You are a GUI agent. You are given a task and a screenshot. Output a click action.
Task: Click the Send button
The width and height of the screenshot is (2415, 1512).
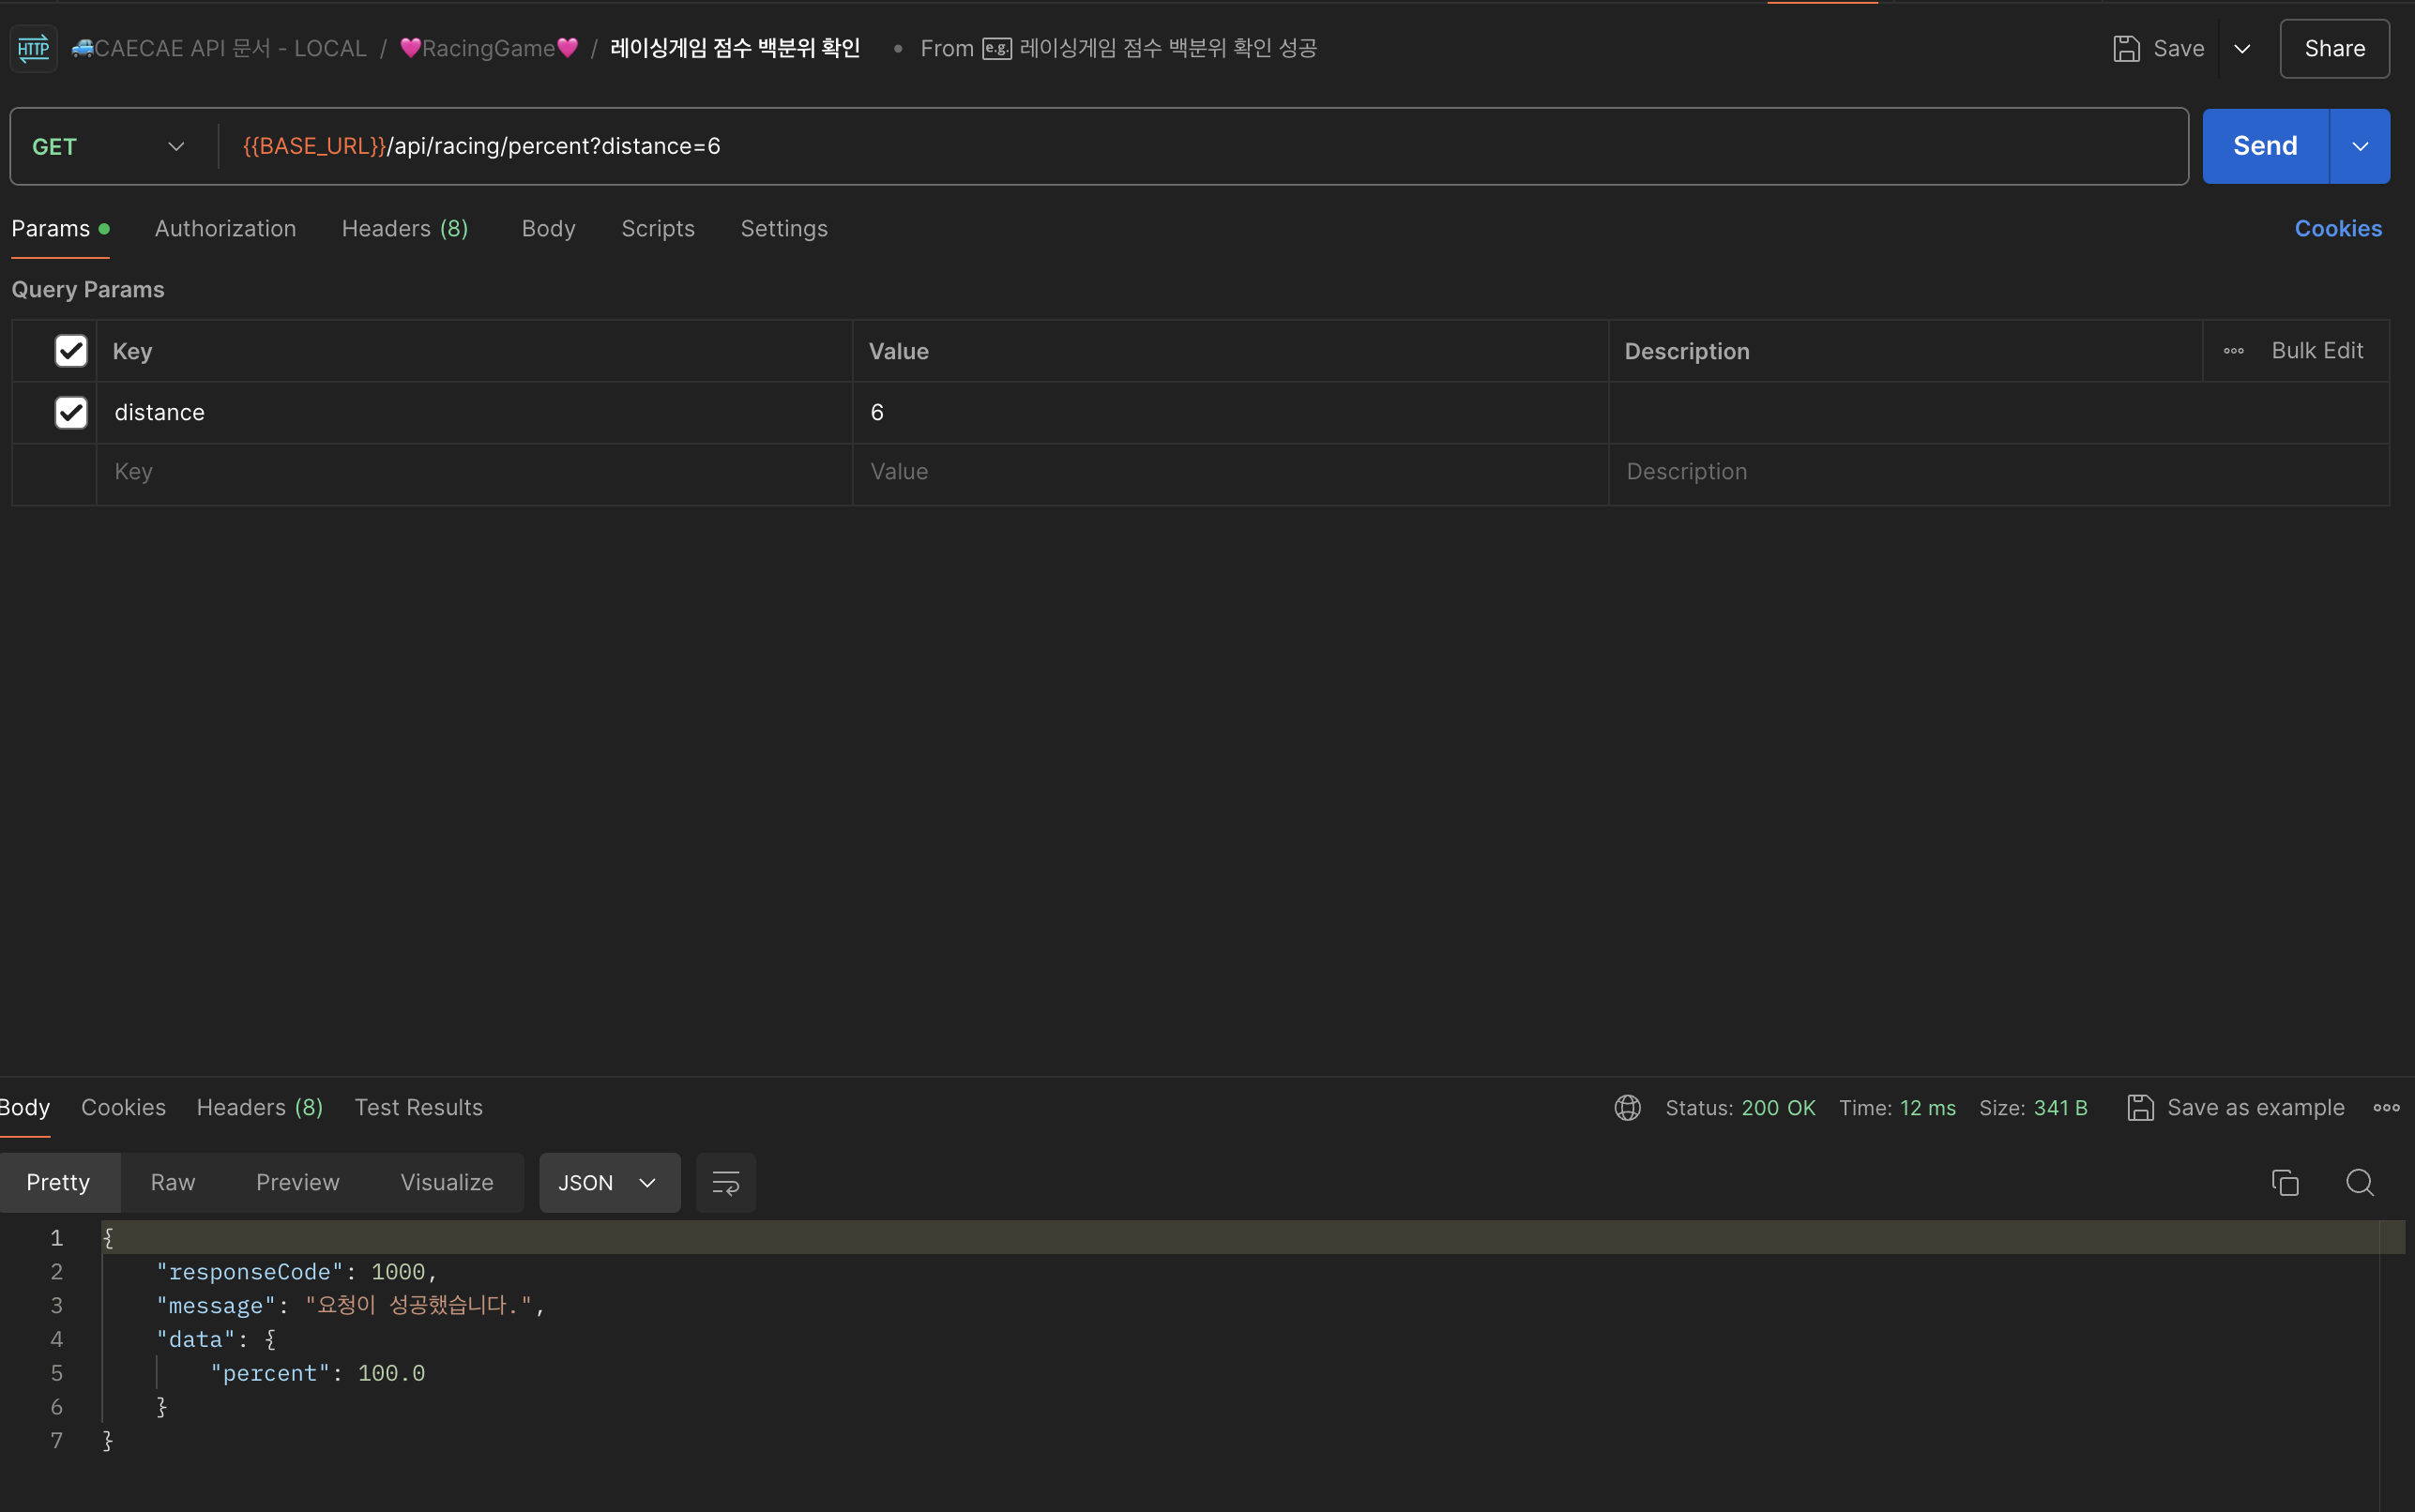[x=2265, y=146]
